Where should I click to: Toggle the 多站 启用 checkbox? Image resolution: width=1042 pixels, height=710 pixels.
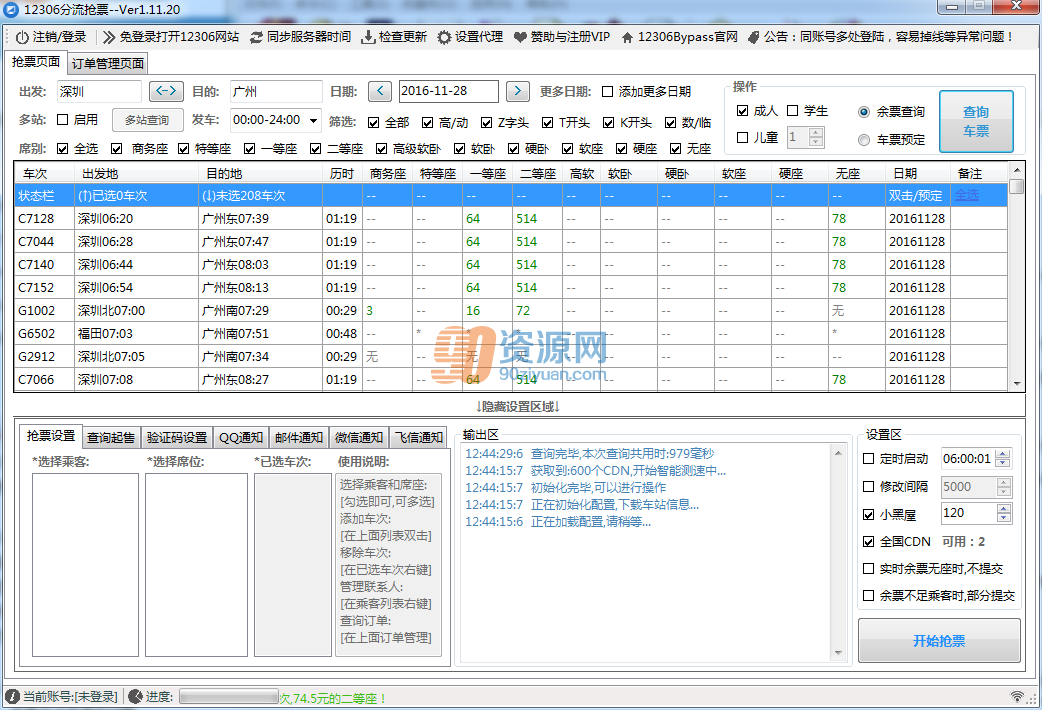click(x=62, y=120)
